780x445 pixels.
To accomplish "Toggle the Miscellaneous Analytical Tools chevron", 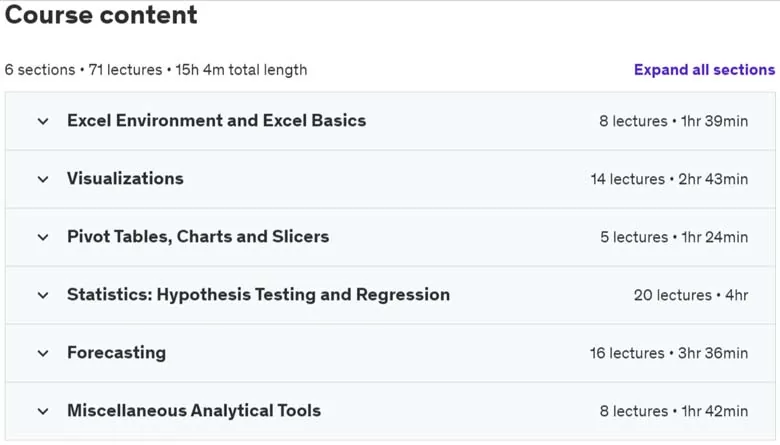I will [x=43, y=411].
